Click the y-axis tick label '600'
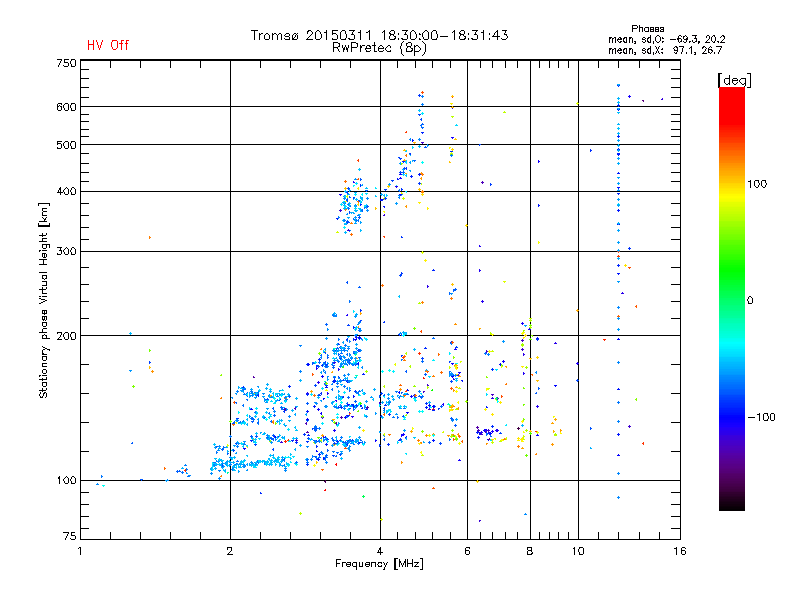This screenshot has width=800, height=600. click(x=66, y=107)
